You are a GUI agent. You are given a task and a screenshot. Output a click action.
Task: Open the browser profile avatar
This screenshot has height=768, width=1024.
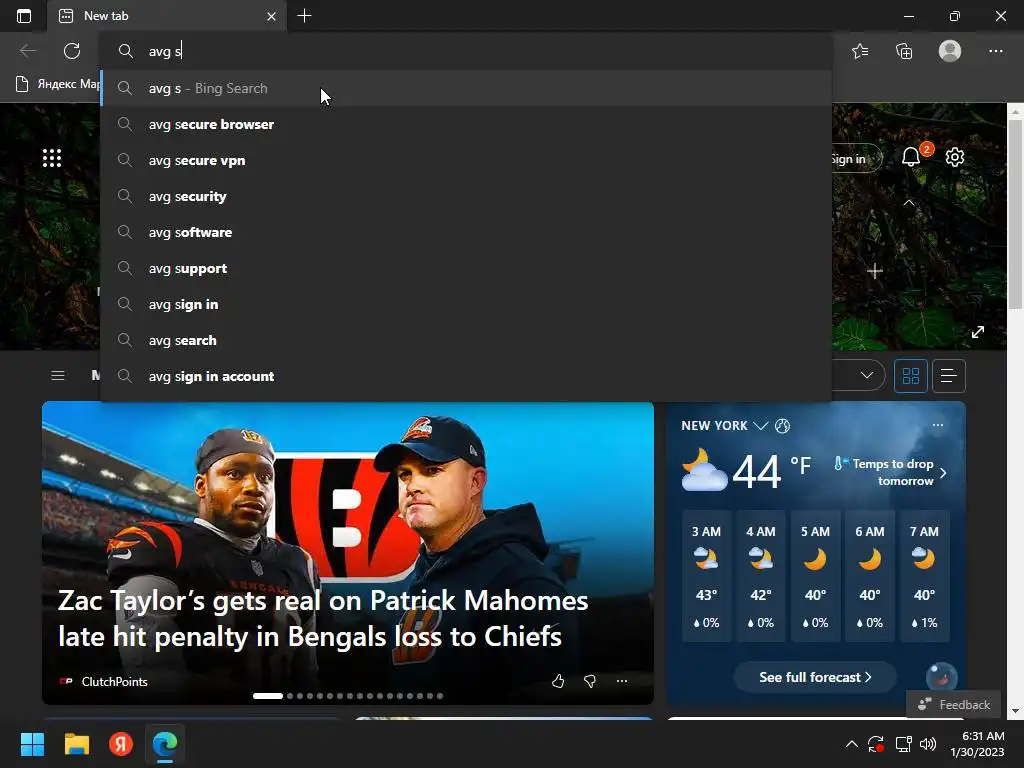(x=950, y=51)
